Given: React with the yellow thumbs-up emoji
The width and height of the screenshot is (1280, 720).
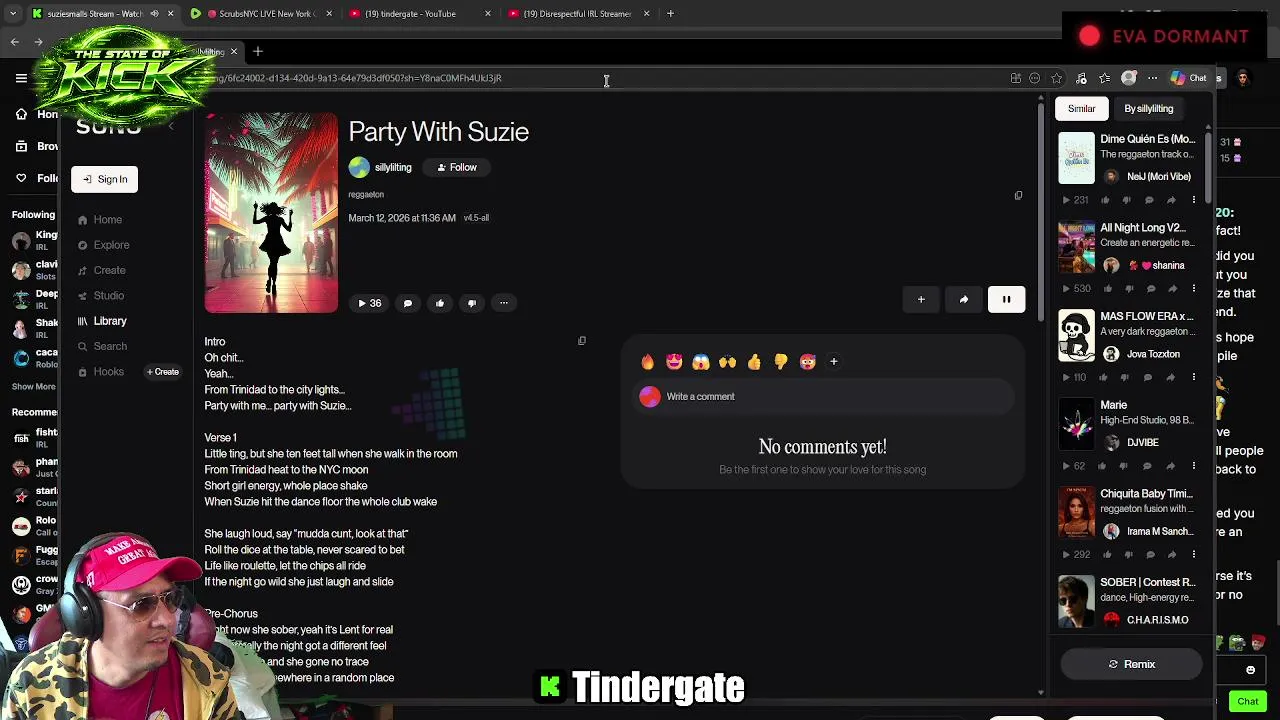Looking at the screenshot, I should (x=754, y=362).
